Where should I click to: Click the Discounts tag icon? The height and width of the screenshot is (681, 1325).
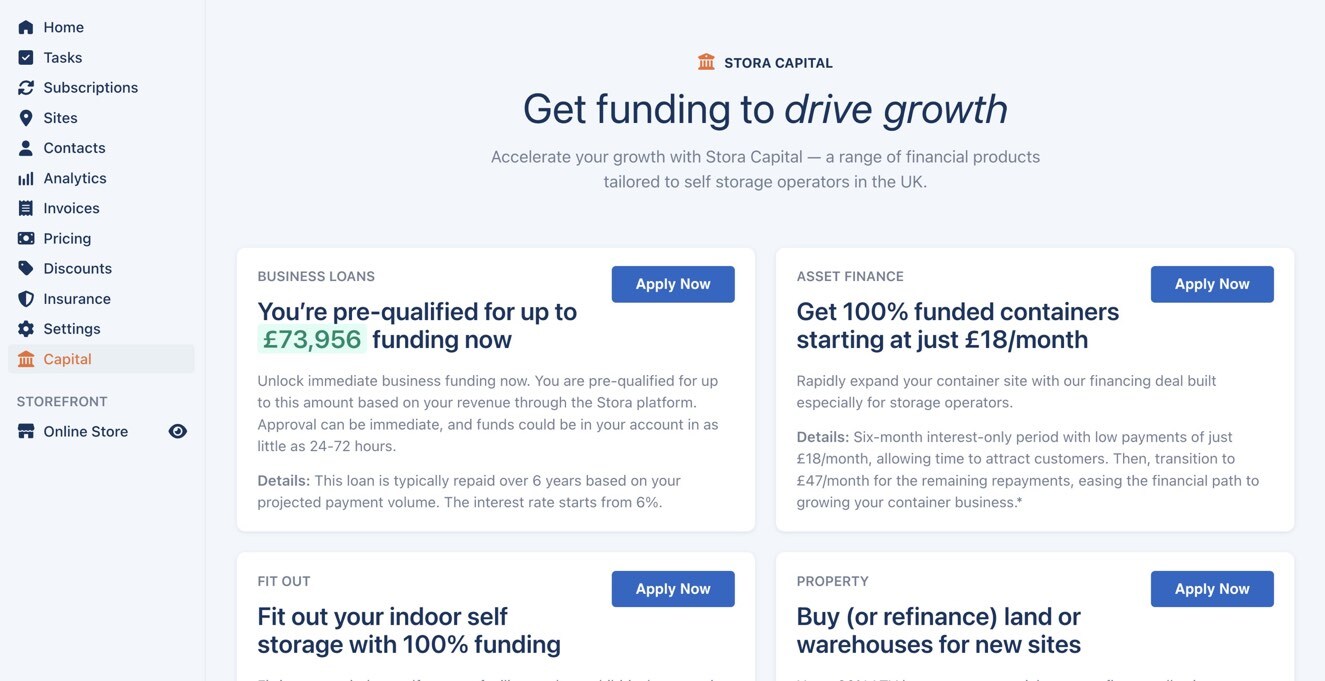(26, 268)
